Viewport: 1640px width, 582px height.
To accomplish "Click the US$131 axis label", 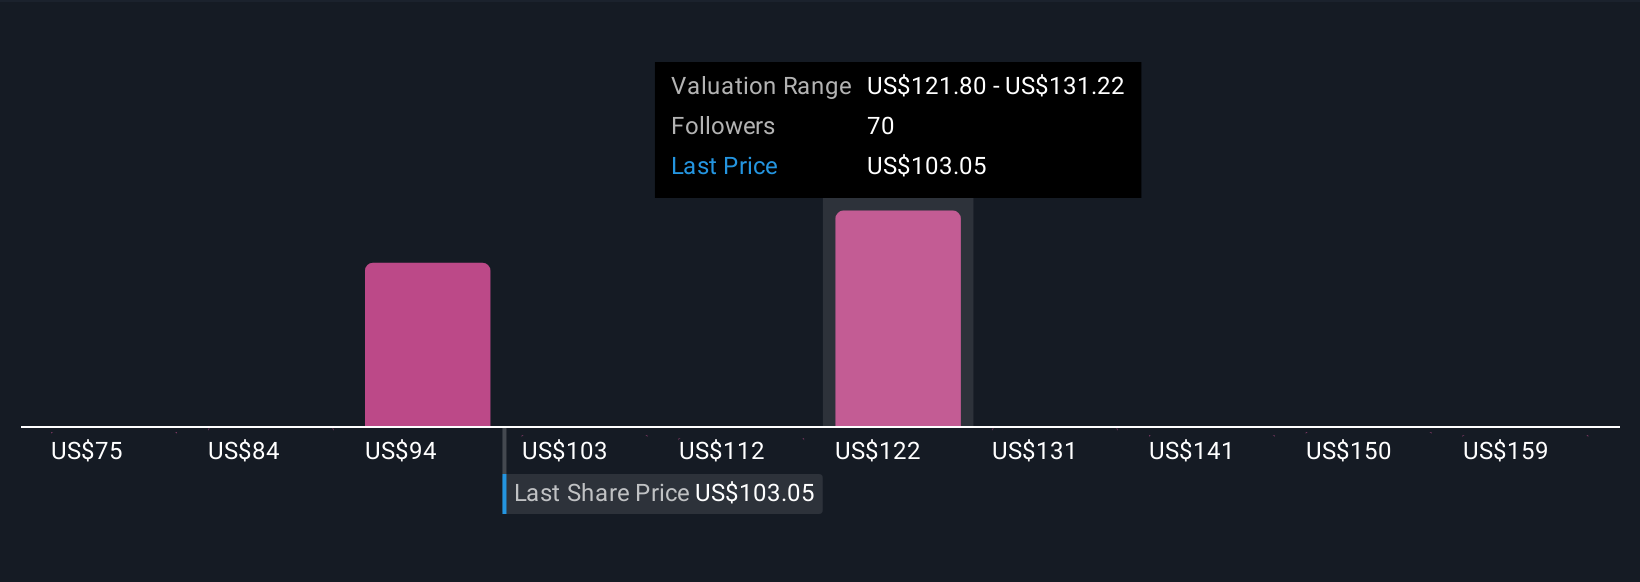I will tap(1034, 451).
